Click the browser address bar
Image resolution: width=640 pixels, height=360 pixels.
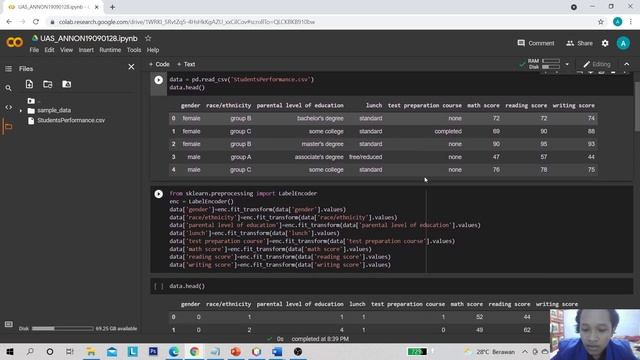pyautogui.click(x=322, y=22)
